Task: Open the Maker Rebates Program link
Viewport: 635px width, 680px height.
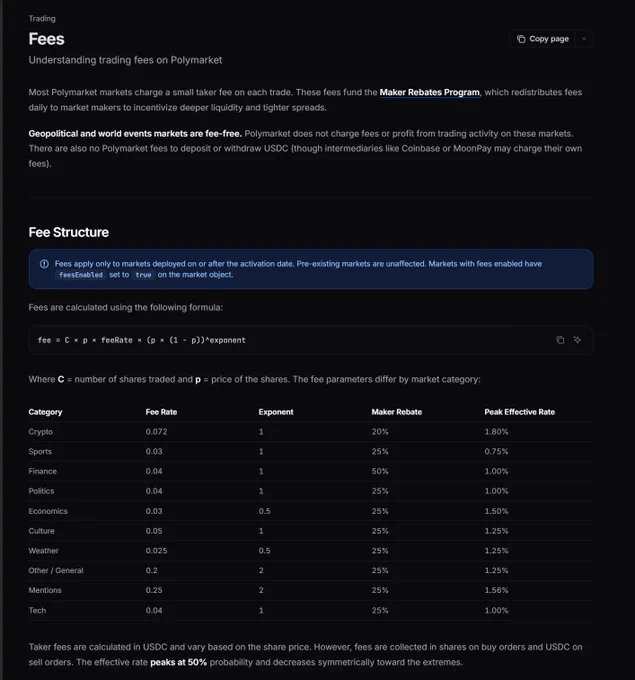Action: pos(429,92)
